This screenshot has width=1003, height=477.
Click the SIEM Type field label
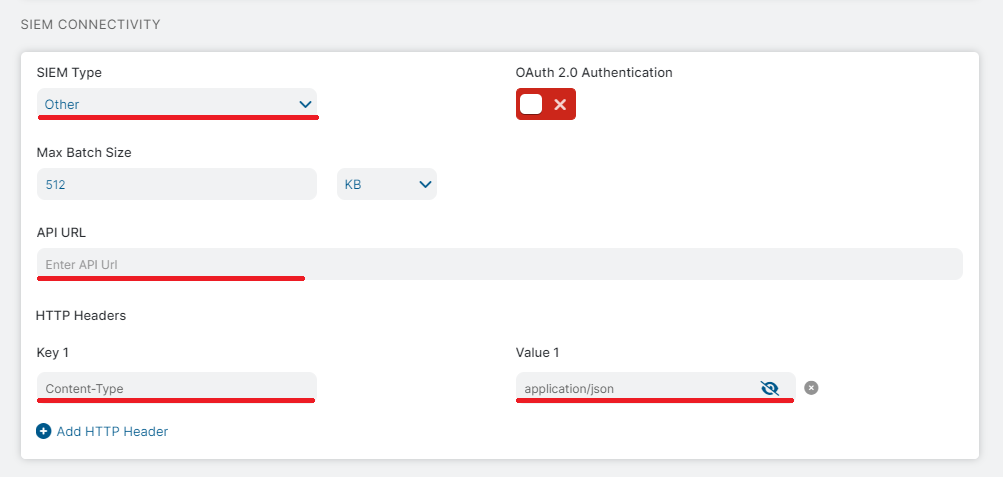click(69, 73)
